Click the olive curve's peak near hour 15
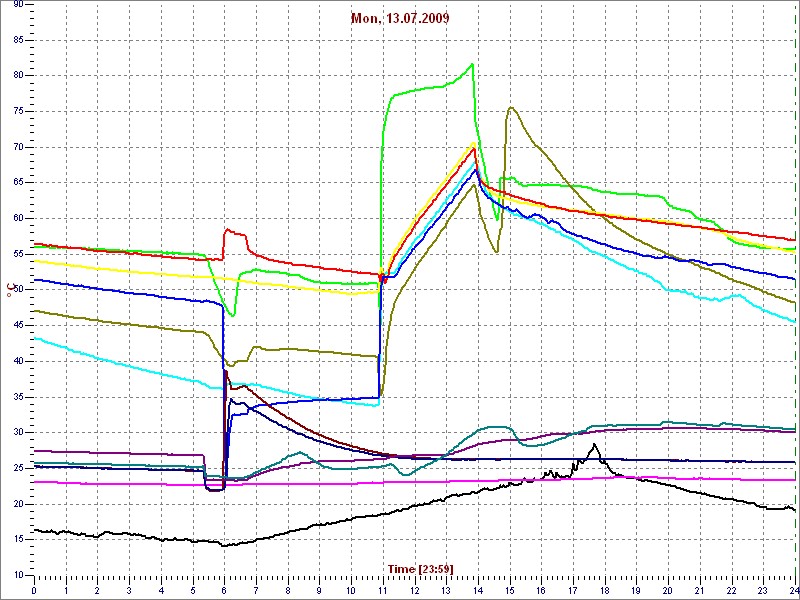This screenshot has width=800, height=600. pyautogui.click(x=511, y=108)
